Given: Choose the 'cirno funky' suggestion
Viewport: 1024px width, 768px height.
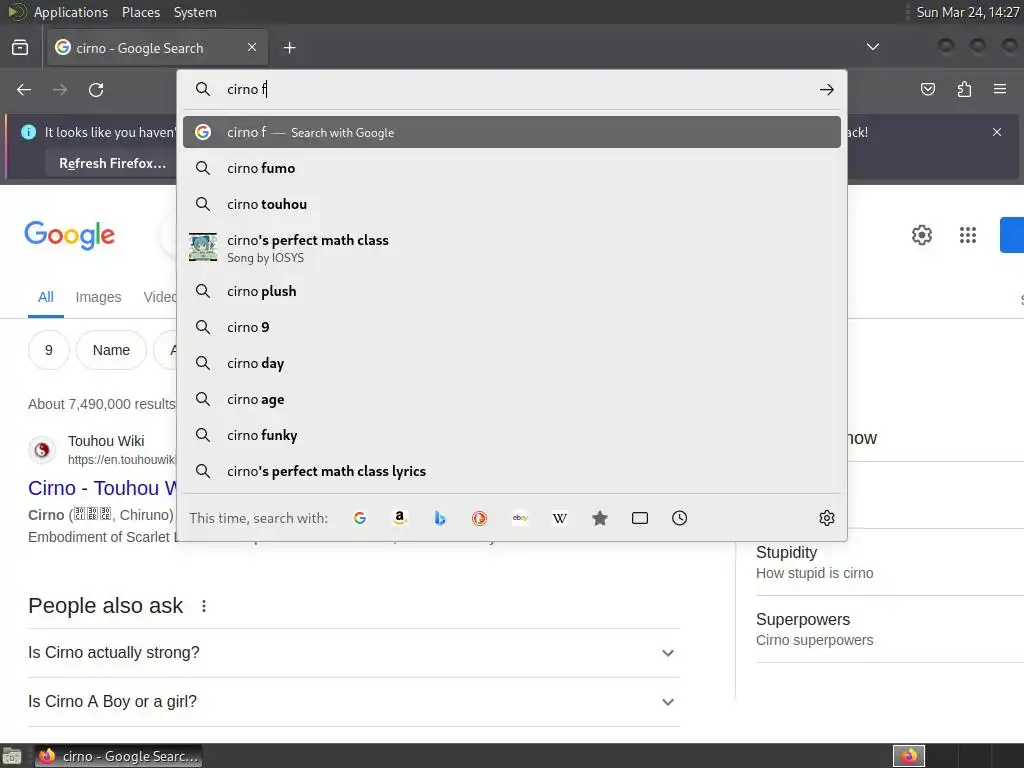Looking at the screenshot, I should tap(511, 435).
